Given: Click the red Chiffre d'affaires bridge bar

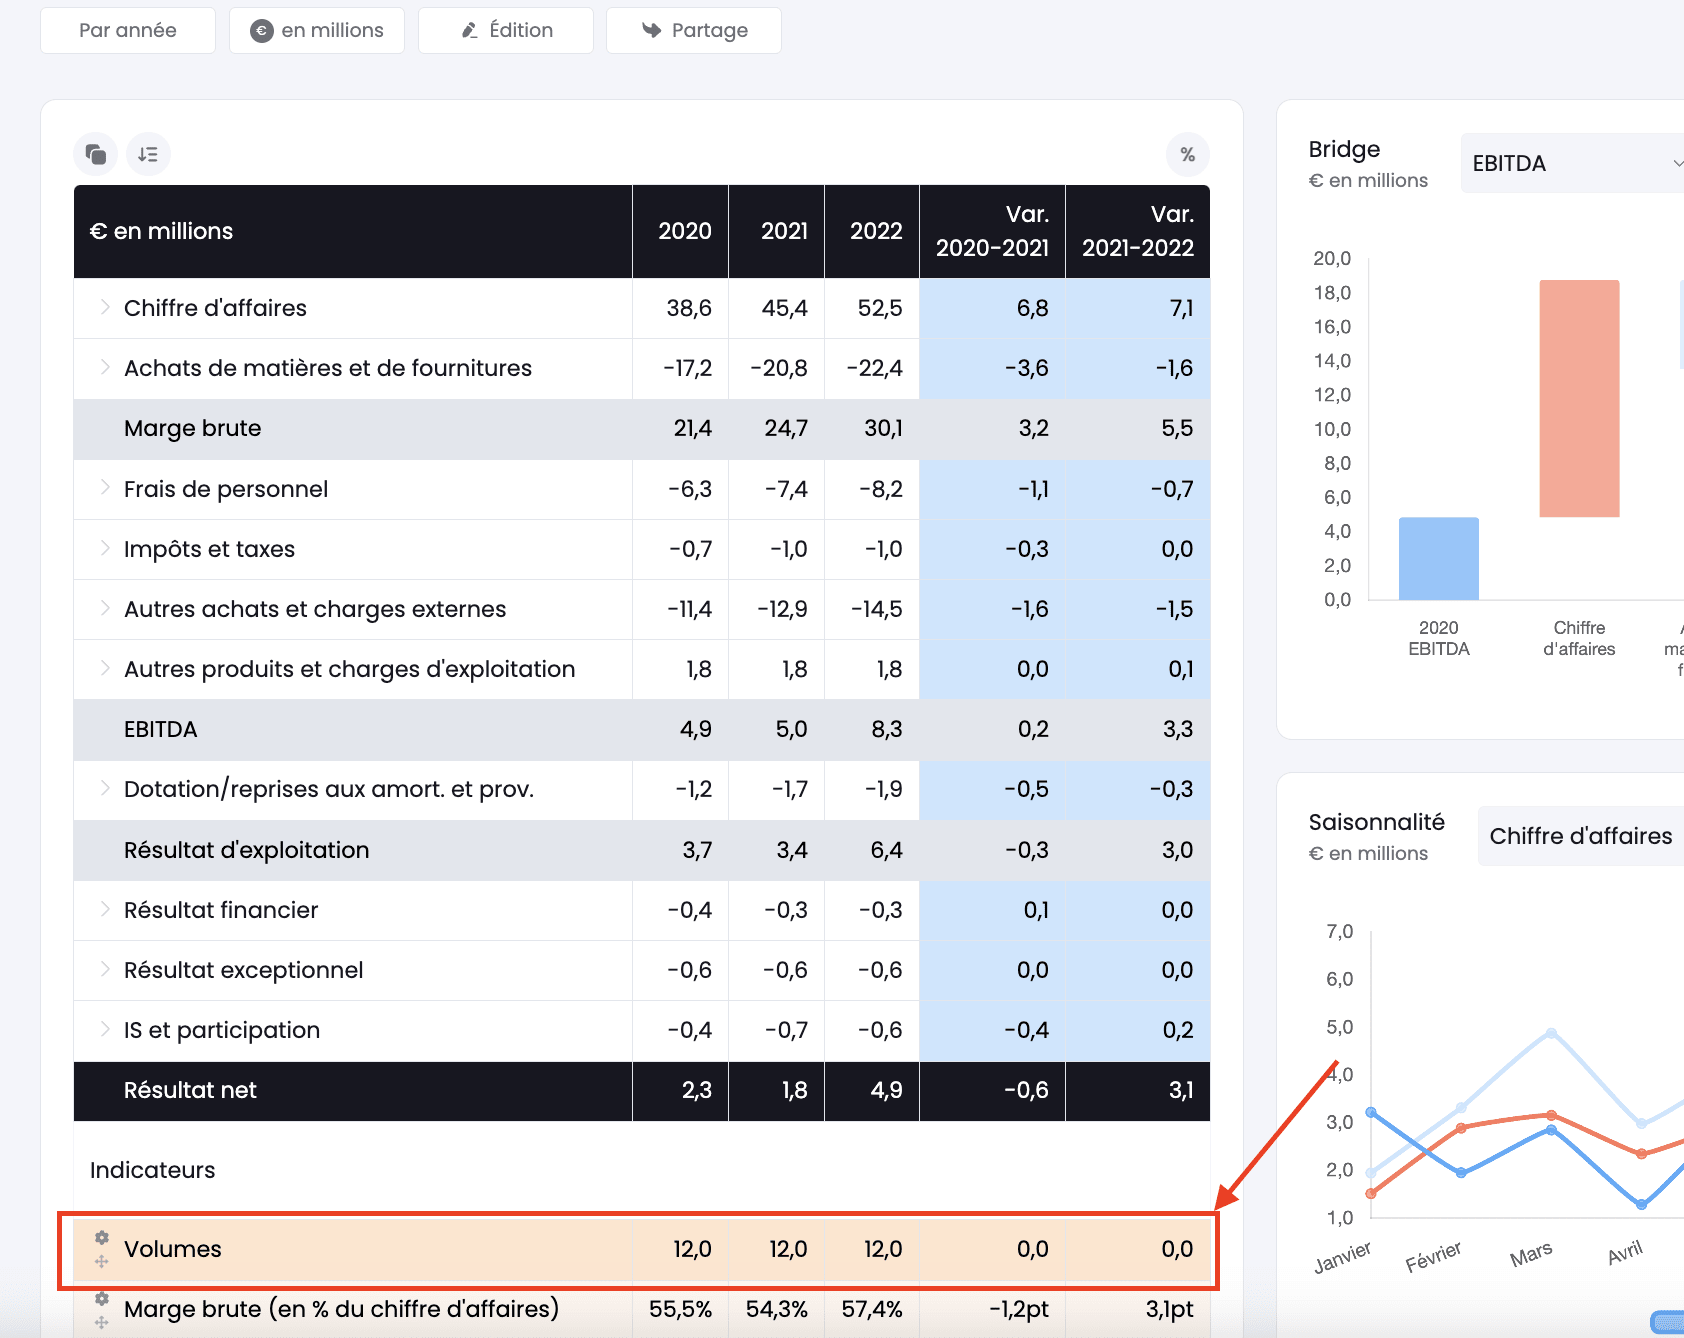Looking at the screenshot, I should tap(1579, 398).
